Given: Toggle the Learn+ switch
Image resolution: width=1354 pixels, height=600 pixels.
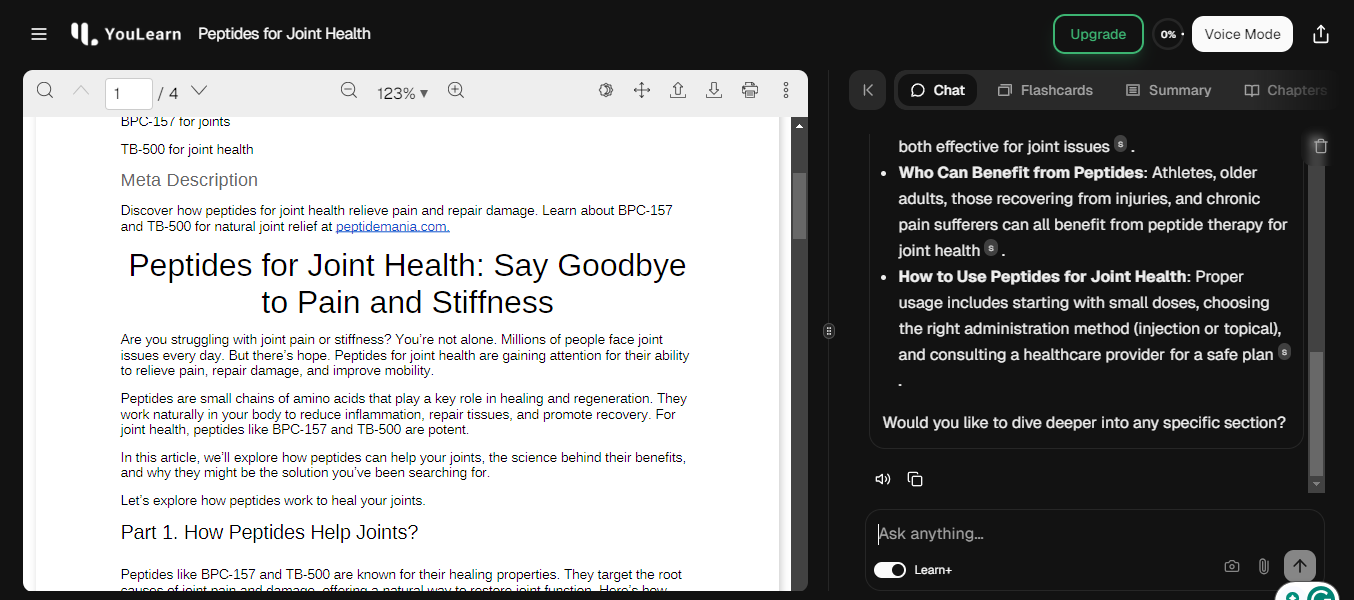Looking at the screenshot, I should point(890,570).
